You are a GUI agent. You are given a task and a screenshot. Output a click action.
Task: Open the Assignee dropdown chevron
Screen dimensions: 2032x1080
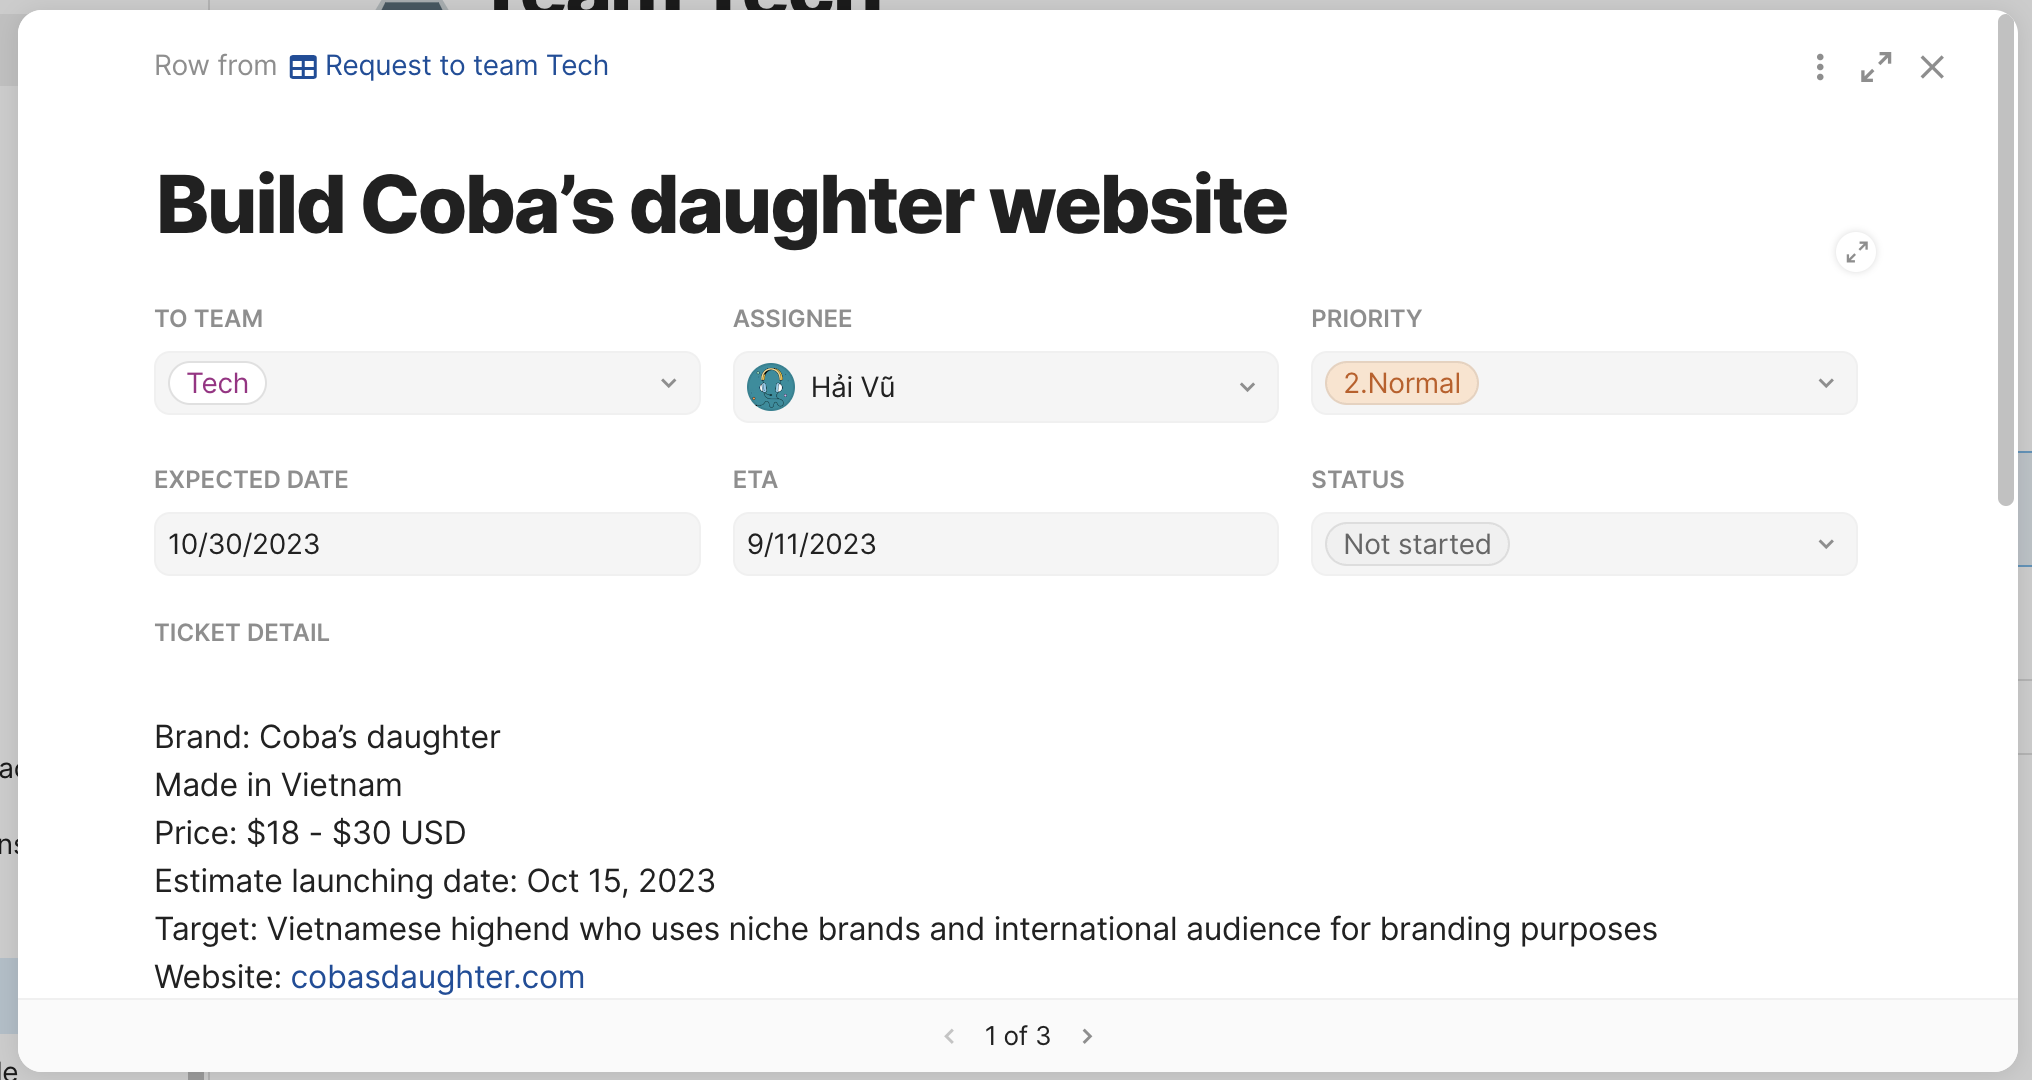1247,387
